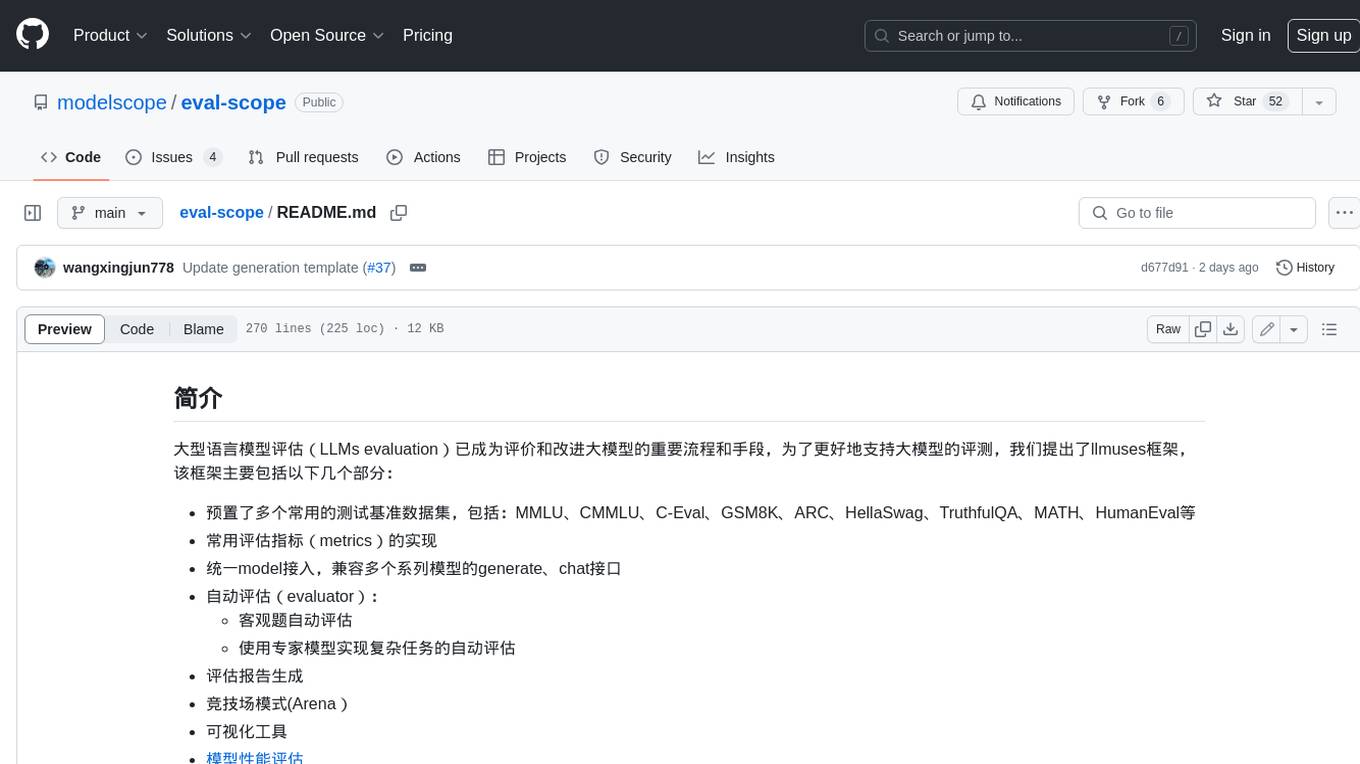Copy raw file contents
The image size is (1360, 764).
pos(1203,329)
